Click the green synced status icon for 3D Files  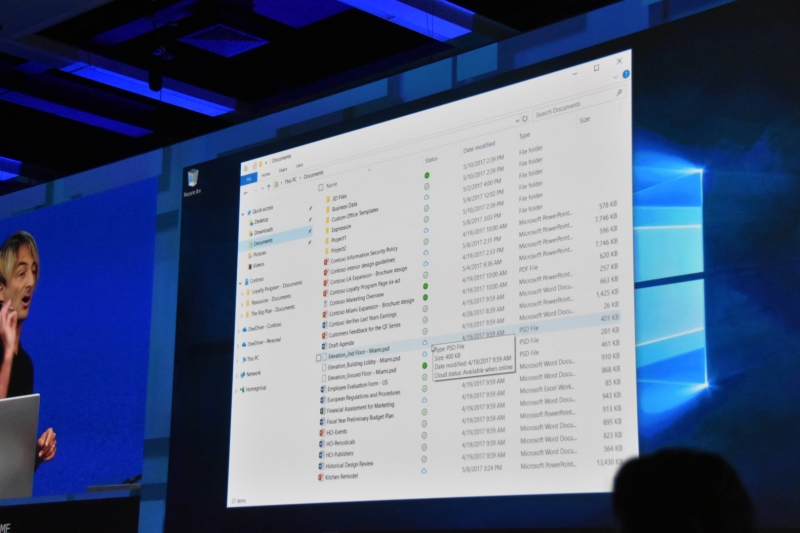coord(427,175)
